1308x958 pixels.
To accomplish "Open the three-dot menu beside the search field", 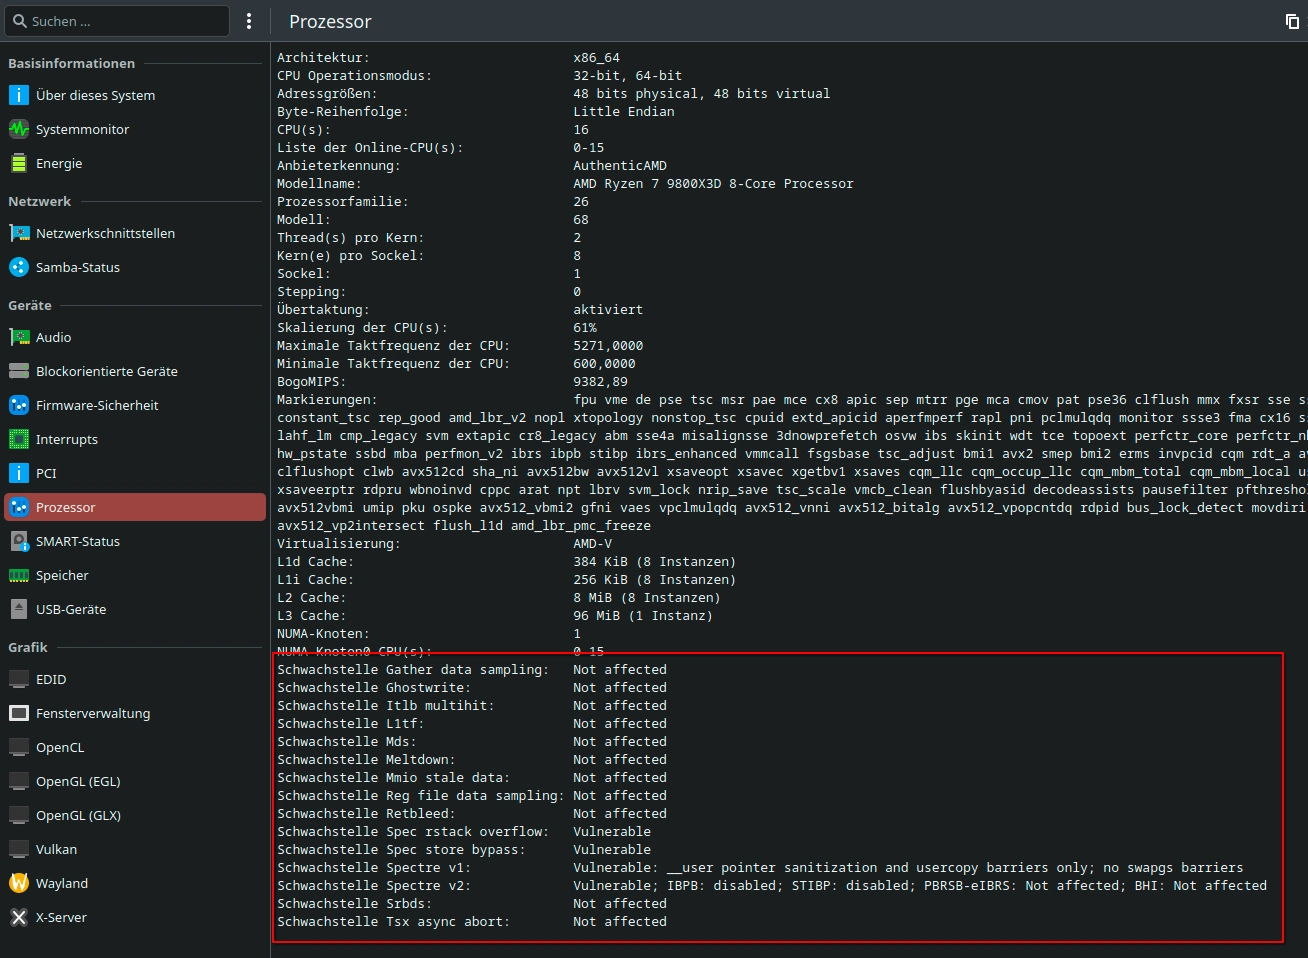I will coord(249,21).
